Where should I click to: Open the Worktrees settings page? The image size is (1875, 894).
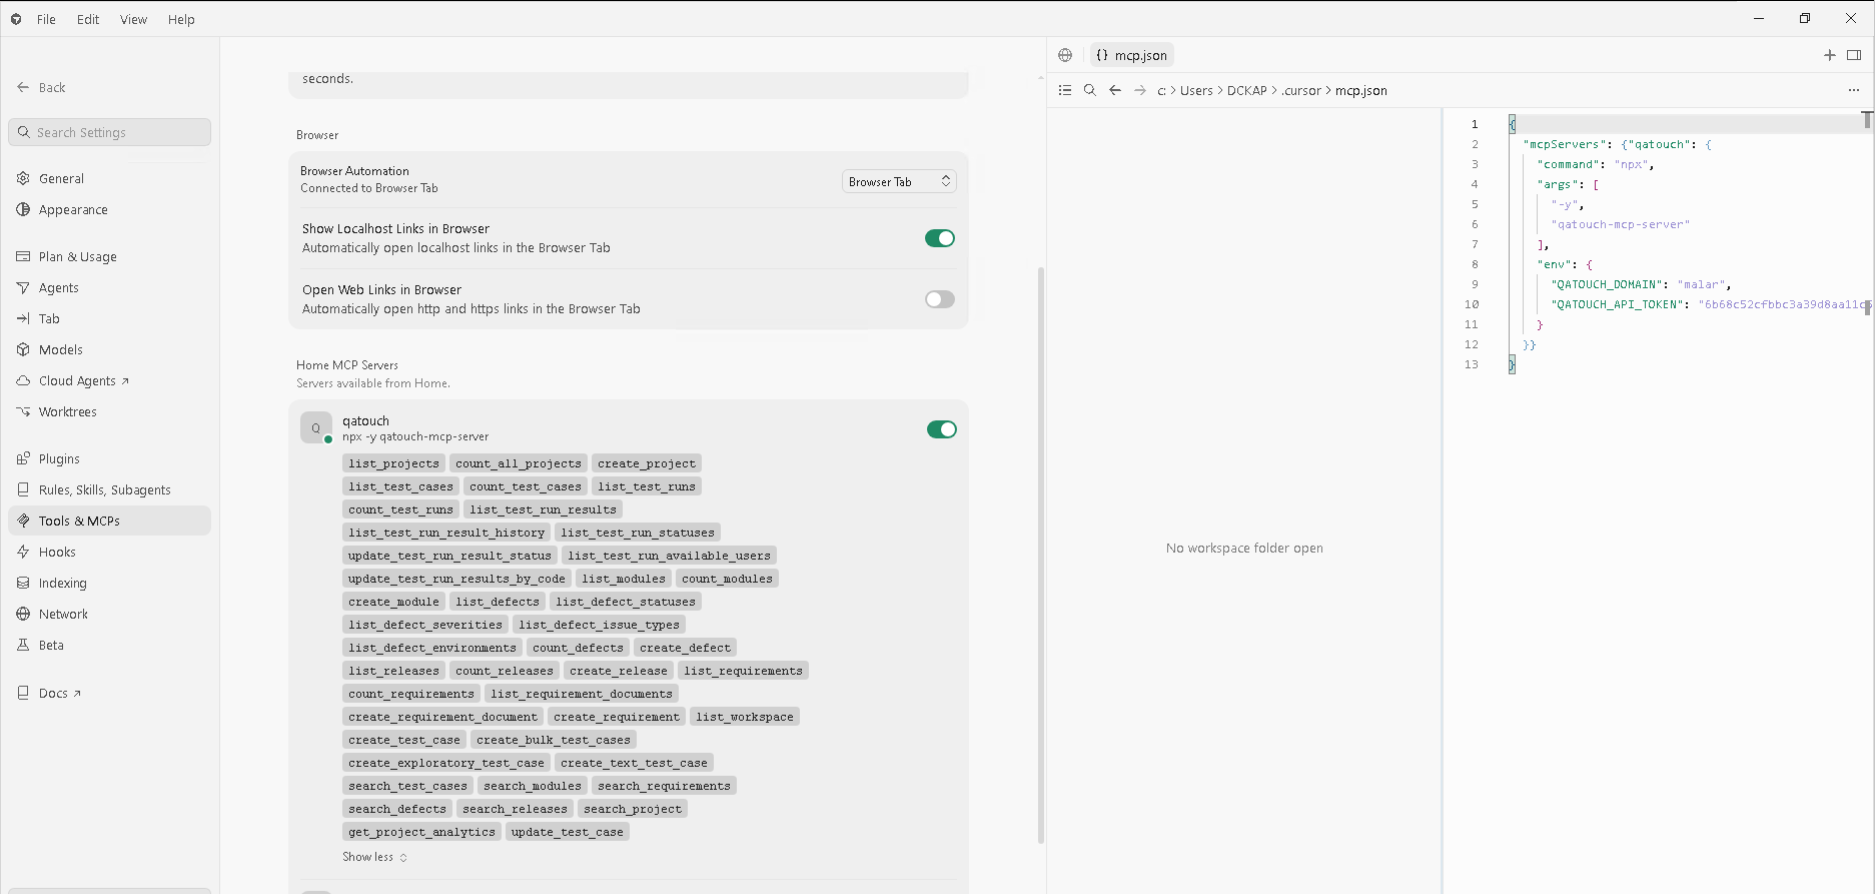(109, 411)
